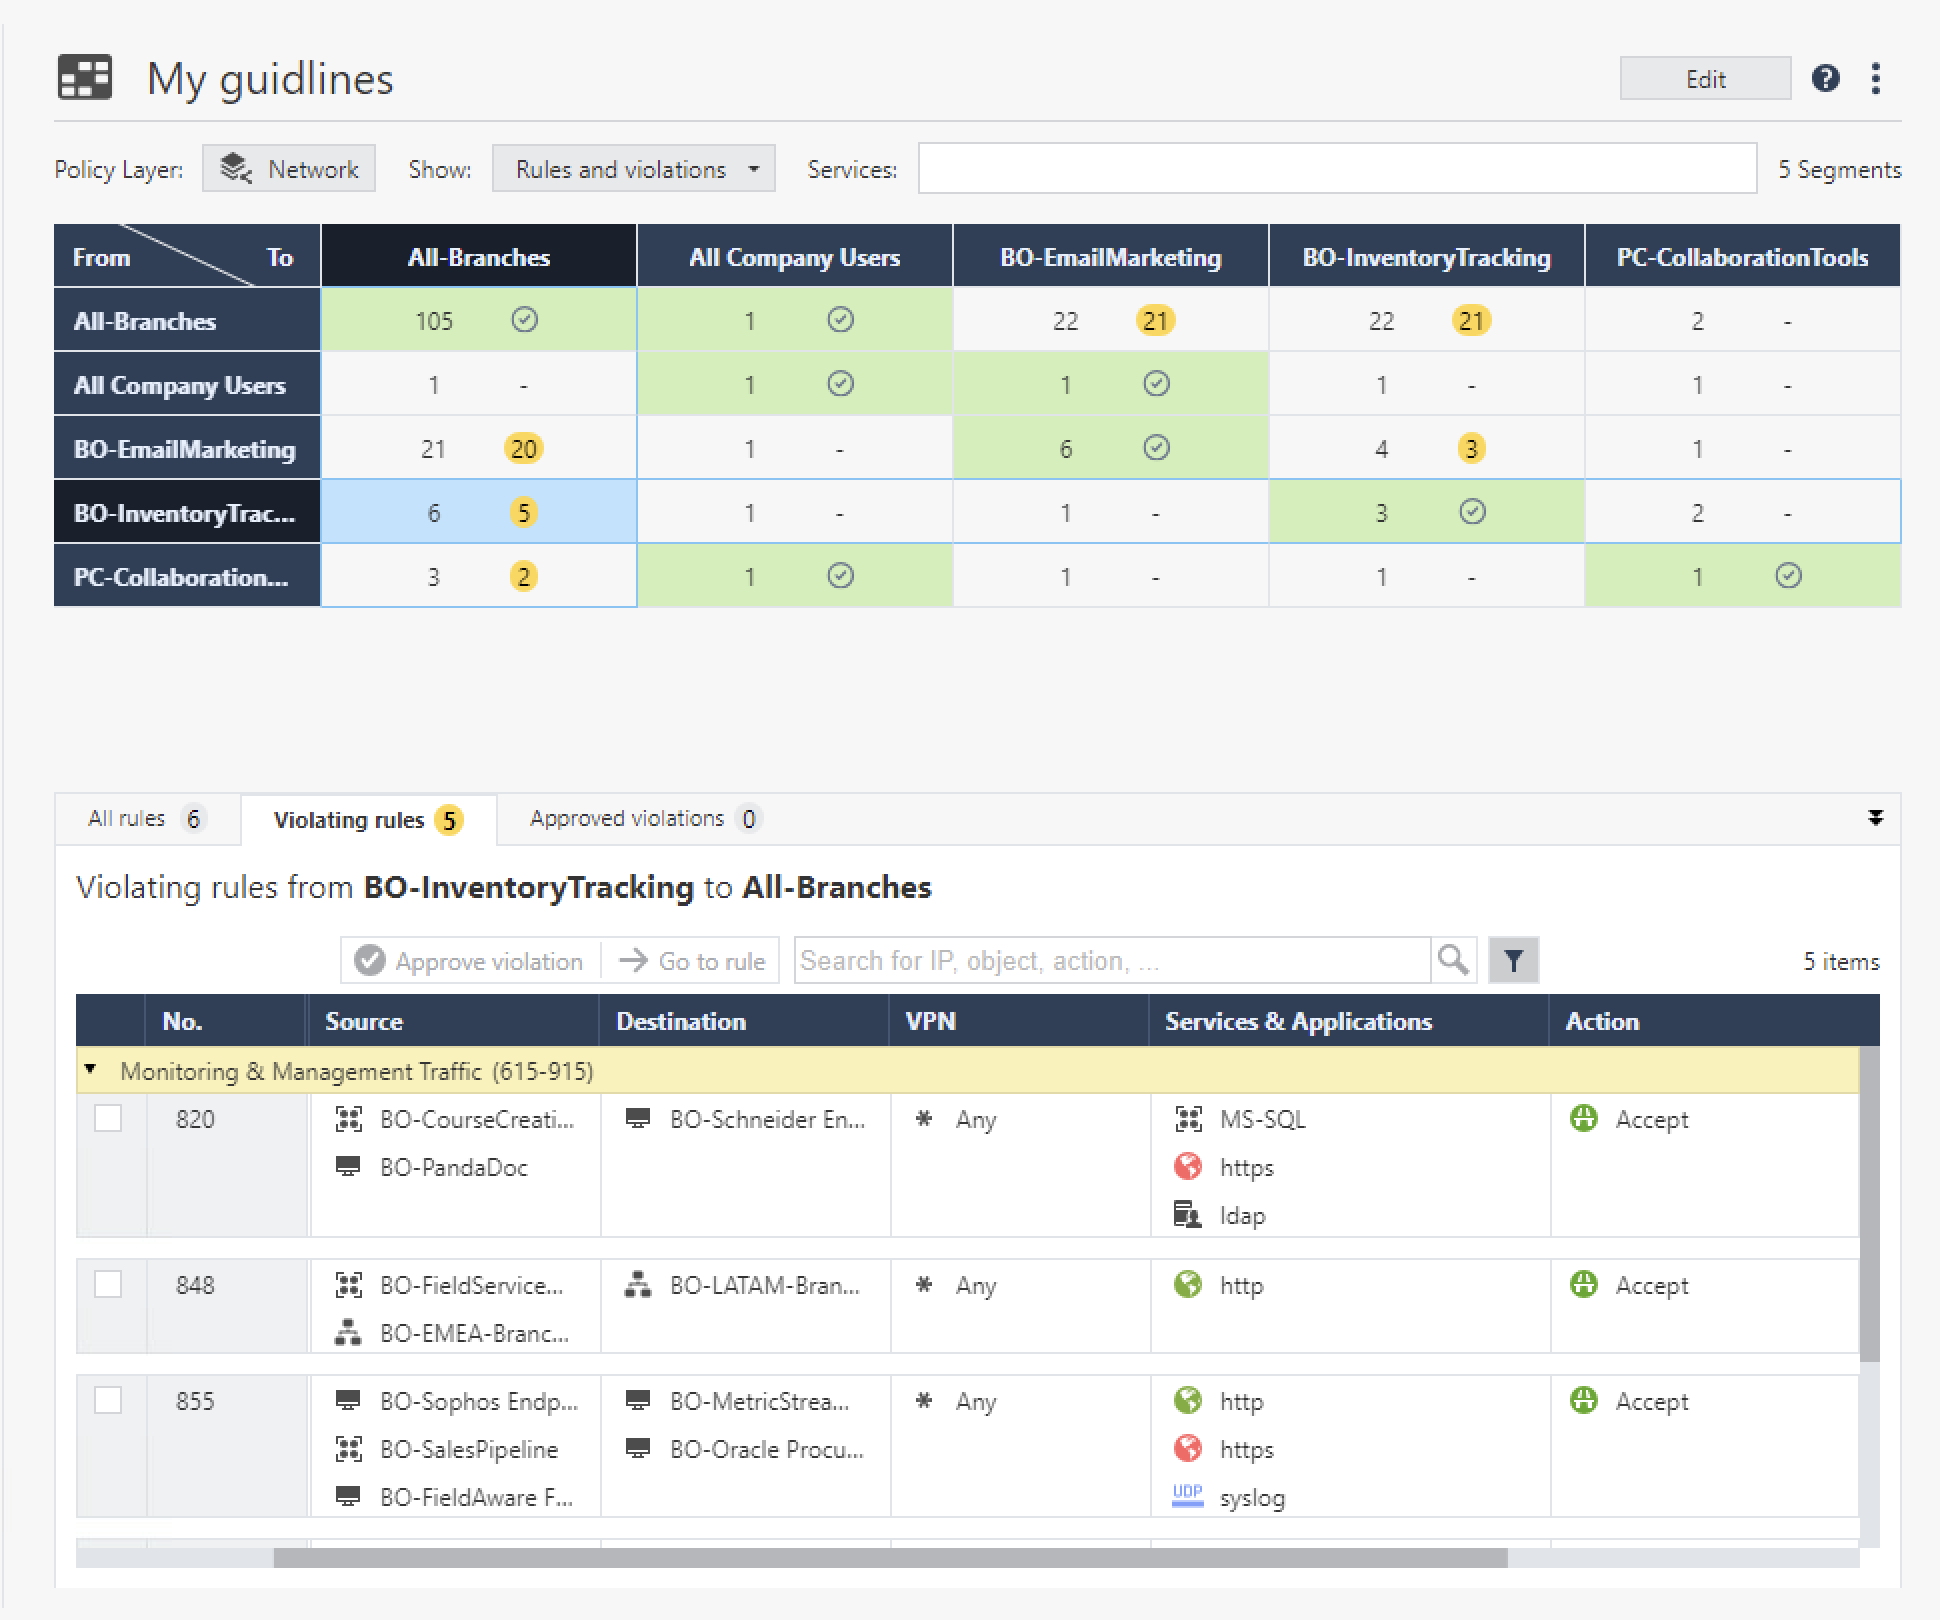Click the BO-LATAM-Bran... network icon
Screen dimensions: 1940x1620
(638, 1284)
